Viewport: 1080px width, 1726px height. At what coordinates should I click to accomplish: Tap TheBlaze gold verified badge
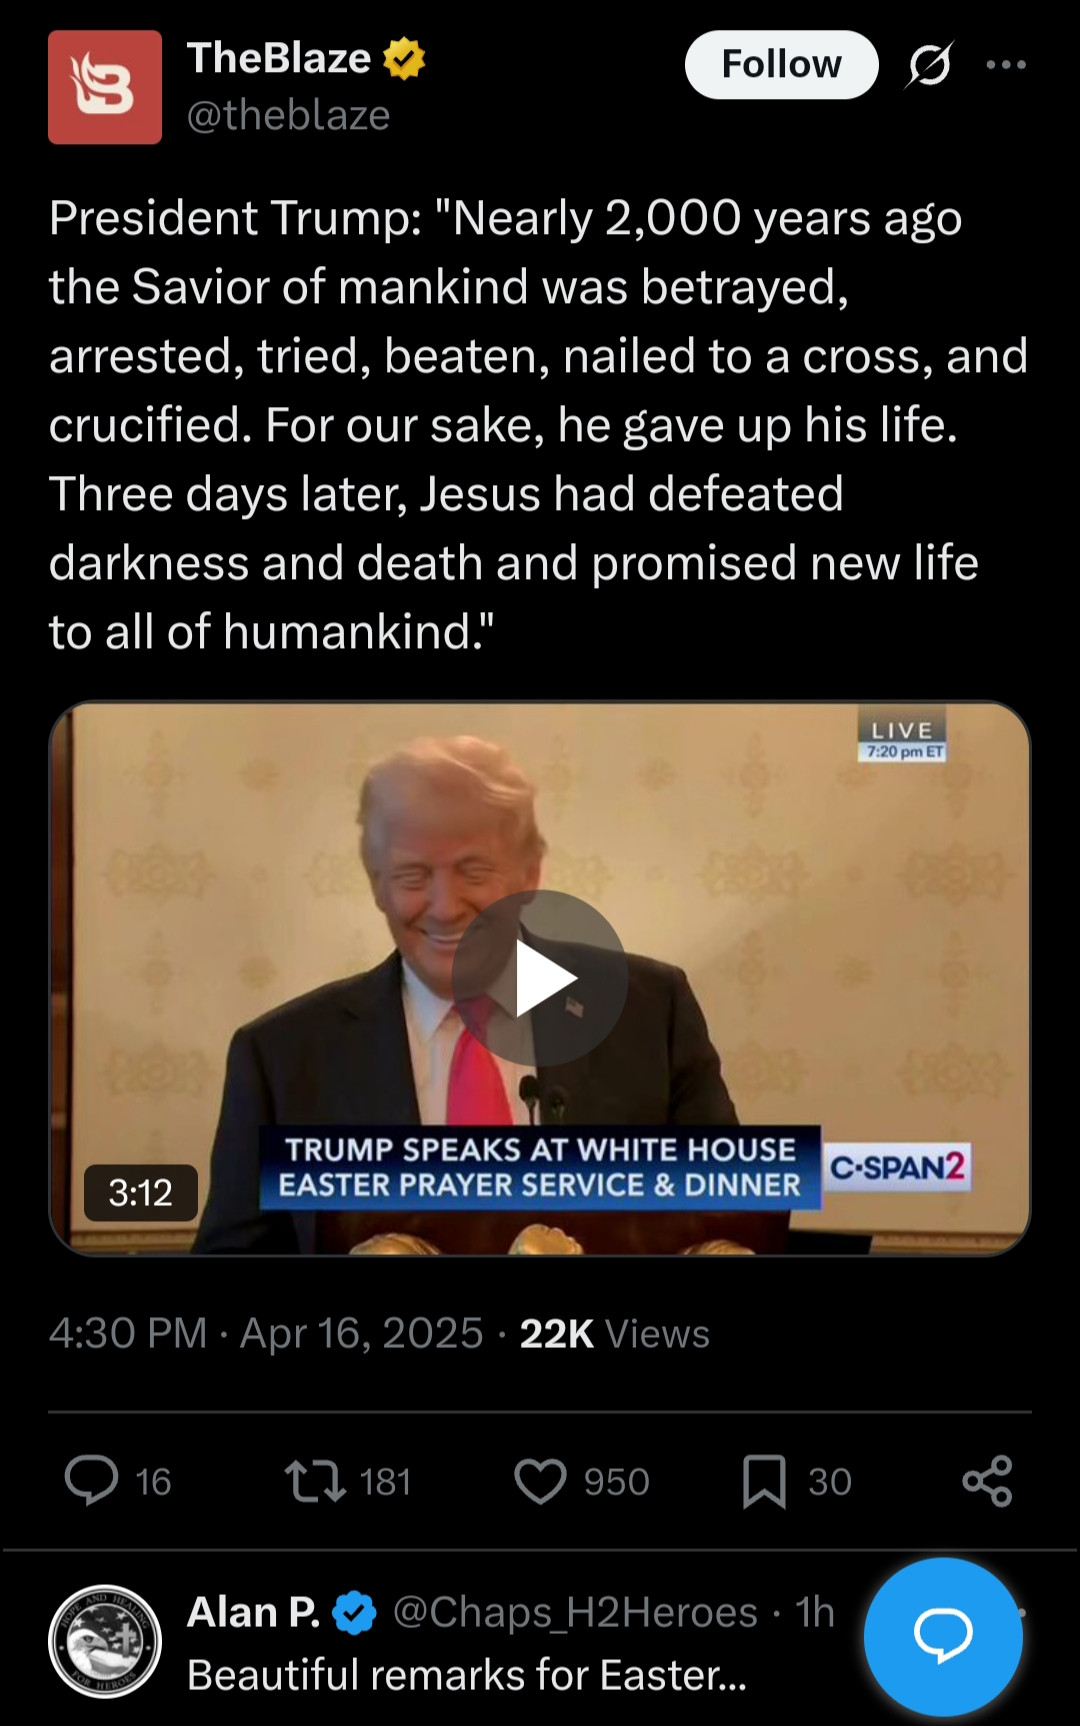[404, 59]
